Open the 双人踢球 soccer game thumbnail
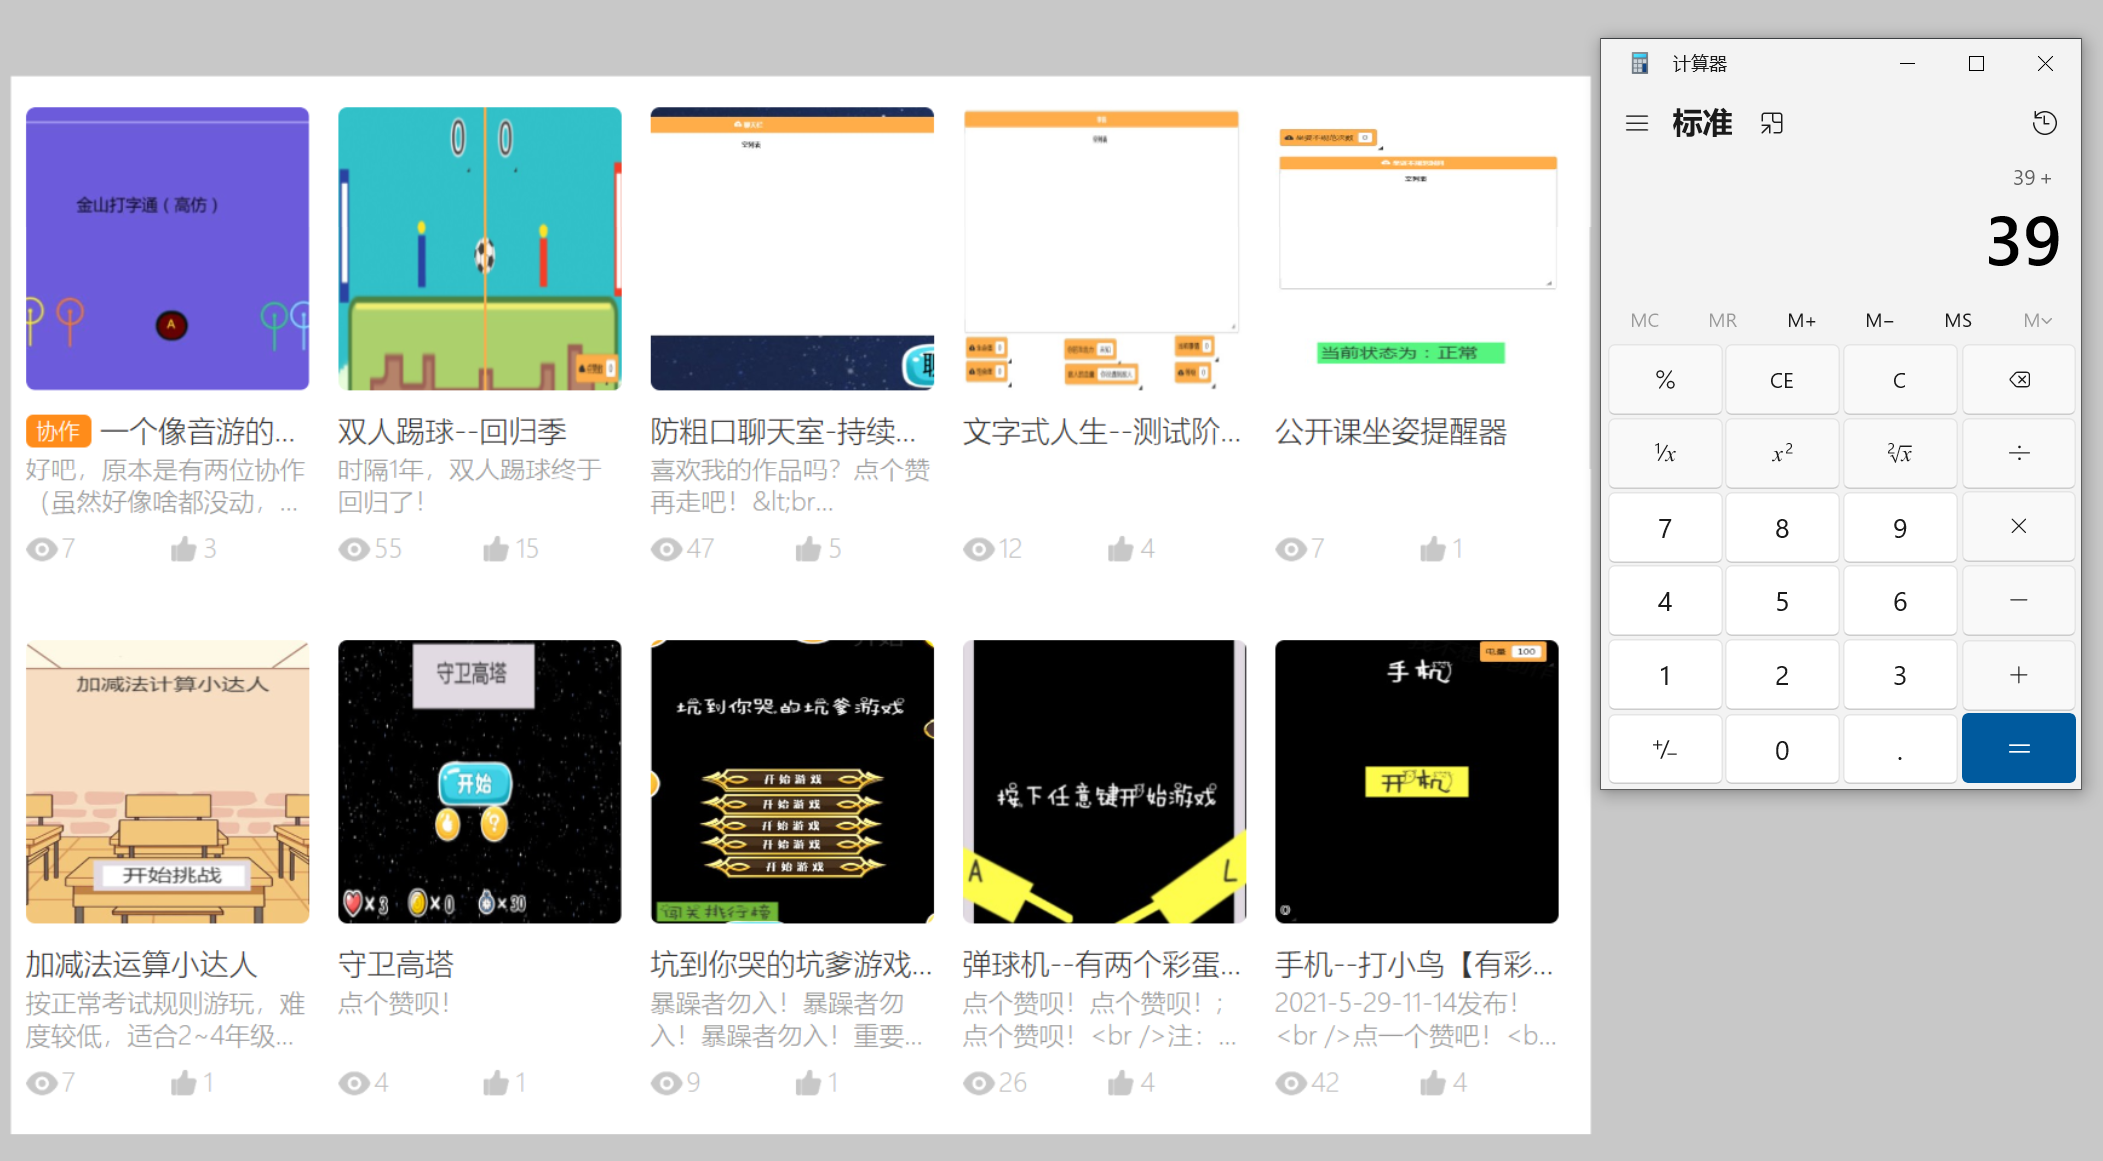 coord(479,248)
